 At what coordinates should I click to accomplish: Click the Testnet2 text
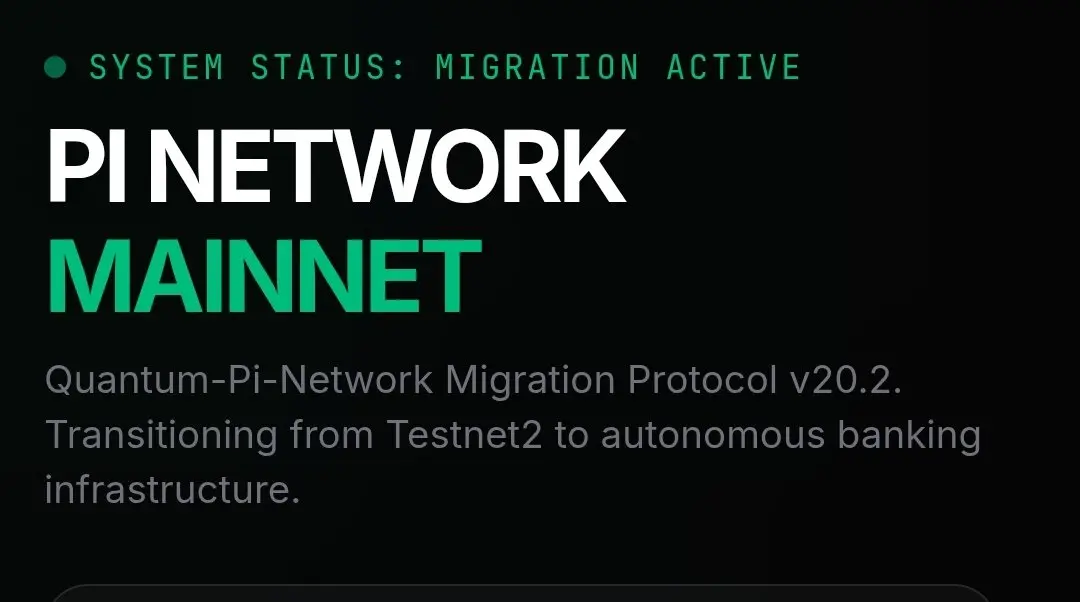(x=464, y=435)
